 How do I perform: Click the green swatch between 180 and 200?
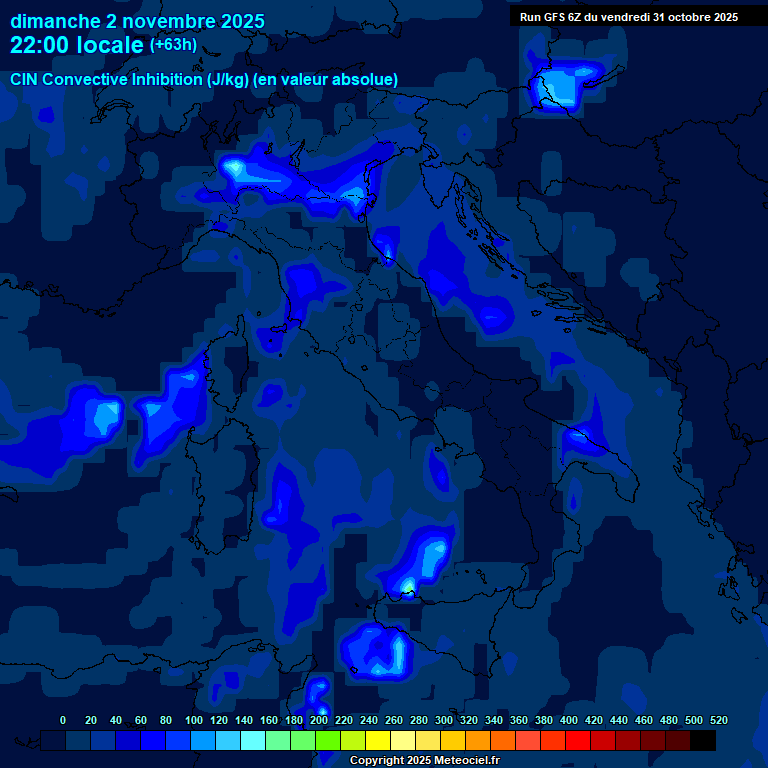[x=303, y=741]
